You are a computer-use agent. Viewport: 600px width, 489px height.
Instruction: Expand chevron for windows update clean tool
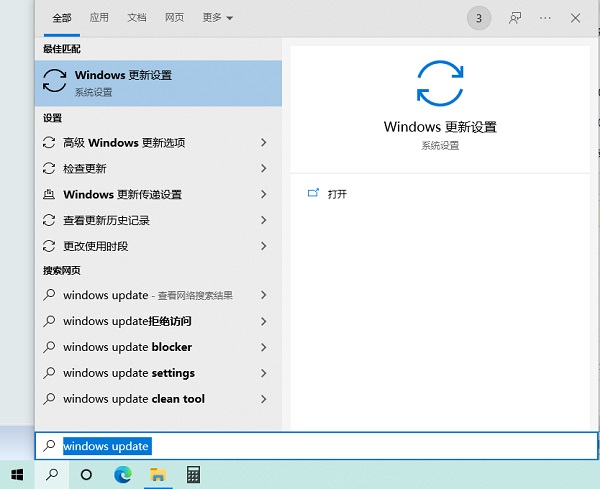(x=264, y=399)
